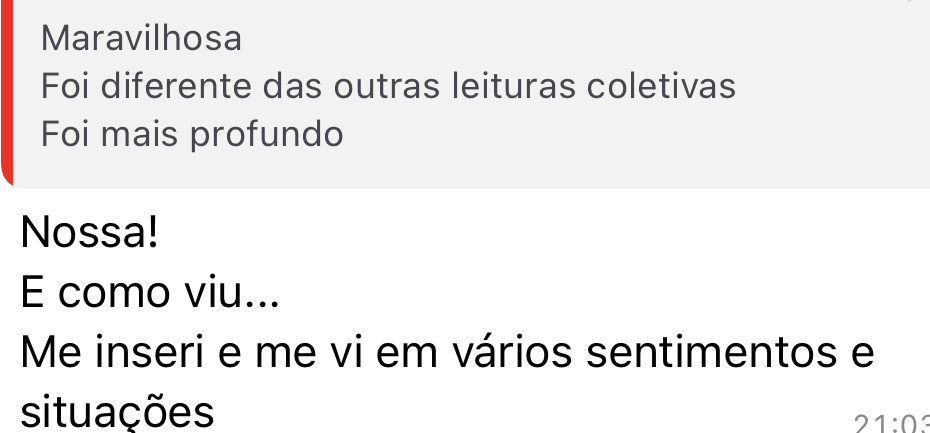Viewport: 930px width, 433px height.
Task: Click the 21:03 message timestamp
Action: click(892, 423)
